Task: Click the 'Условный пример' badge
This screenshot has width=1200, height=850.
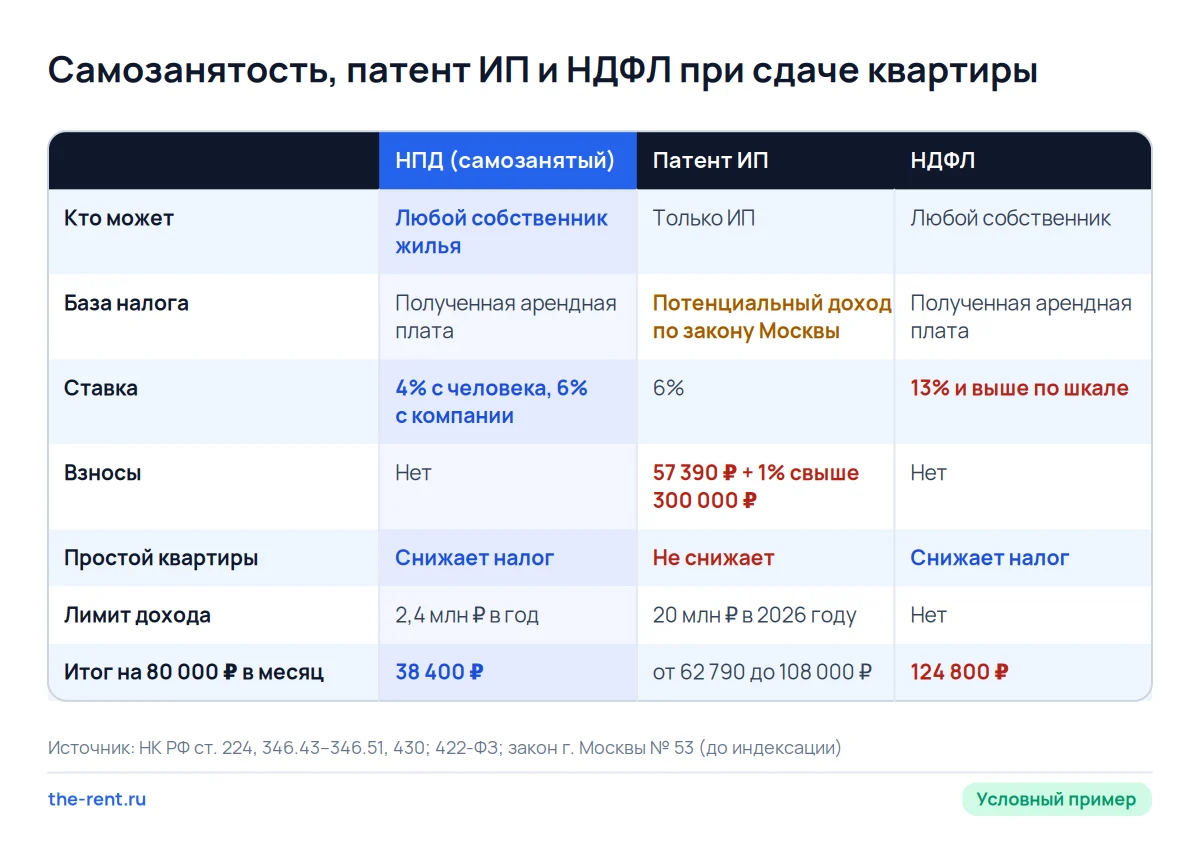Action: click(x=1057, y=800)
